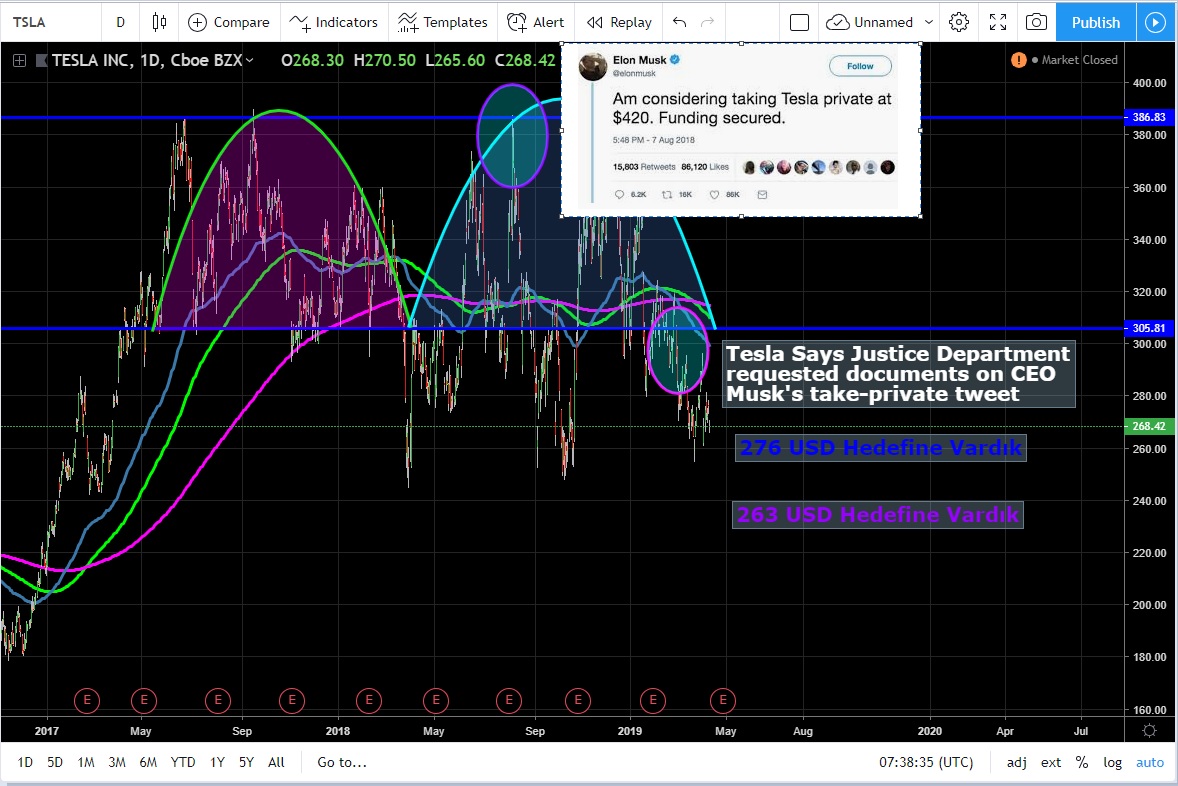Viewport: 1178px width, 786px height.
Task: Select the 1Y time range
Action: pyautogui.click(x=217, y=762)
